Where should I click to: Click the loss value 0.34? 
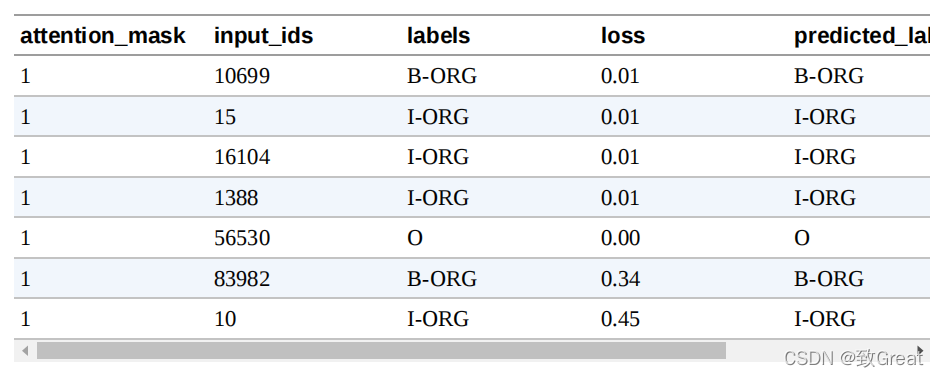click(620, 279)
